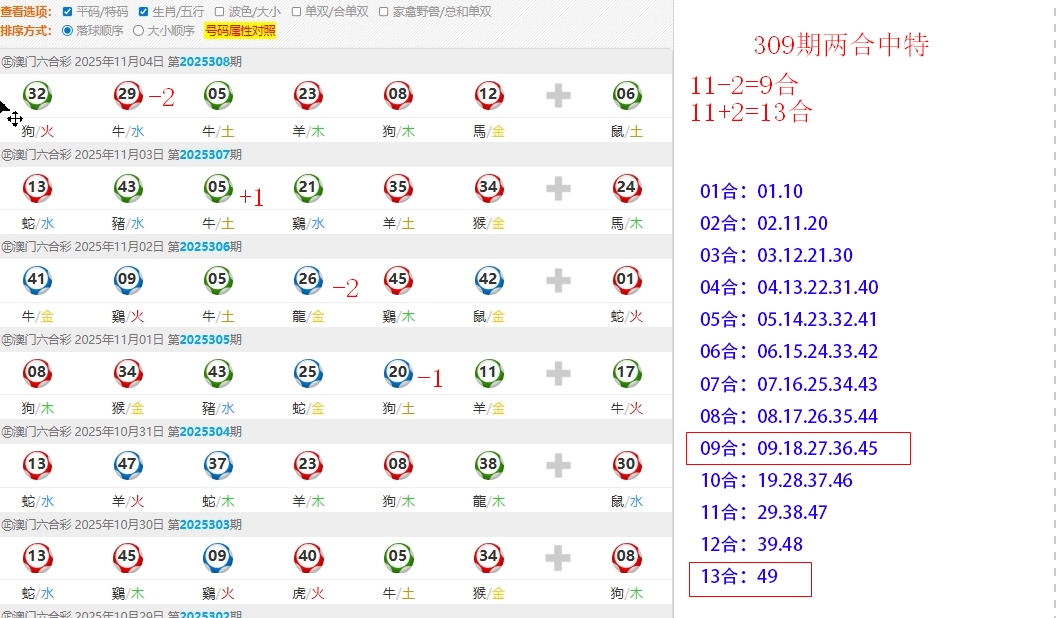Uncheck the 生肖/五行 checkbox
The height and width of the screenshot is (618, 1056).
tap(143, 12)
